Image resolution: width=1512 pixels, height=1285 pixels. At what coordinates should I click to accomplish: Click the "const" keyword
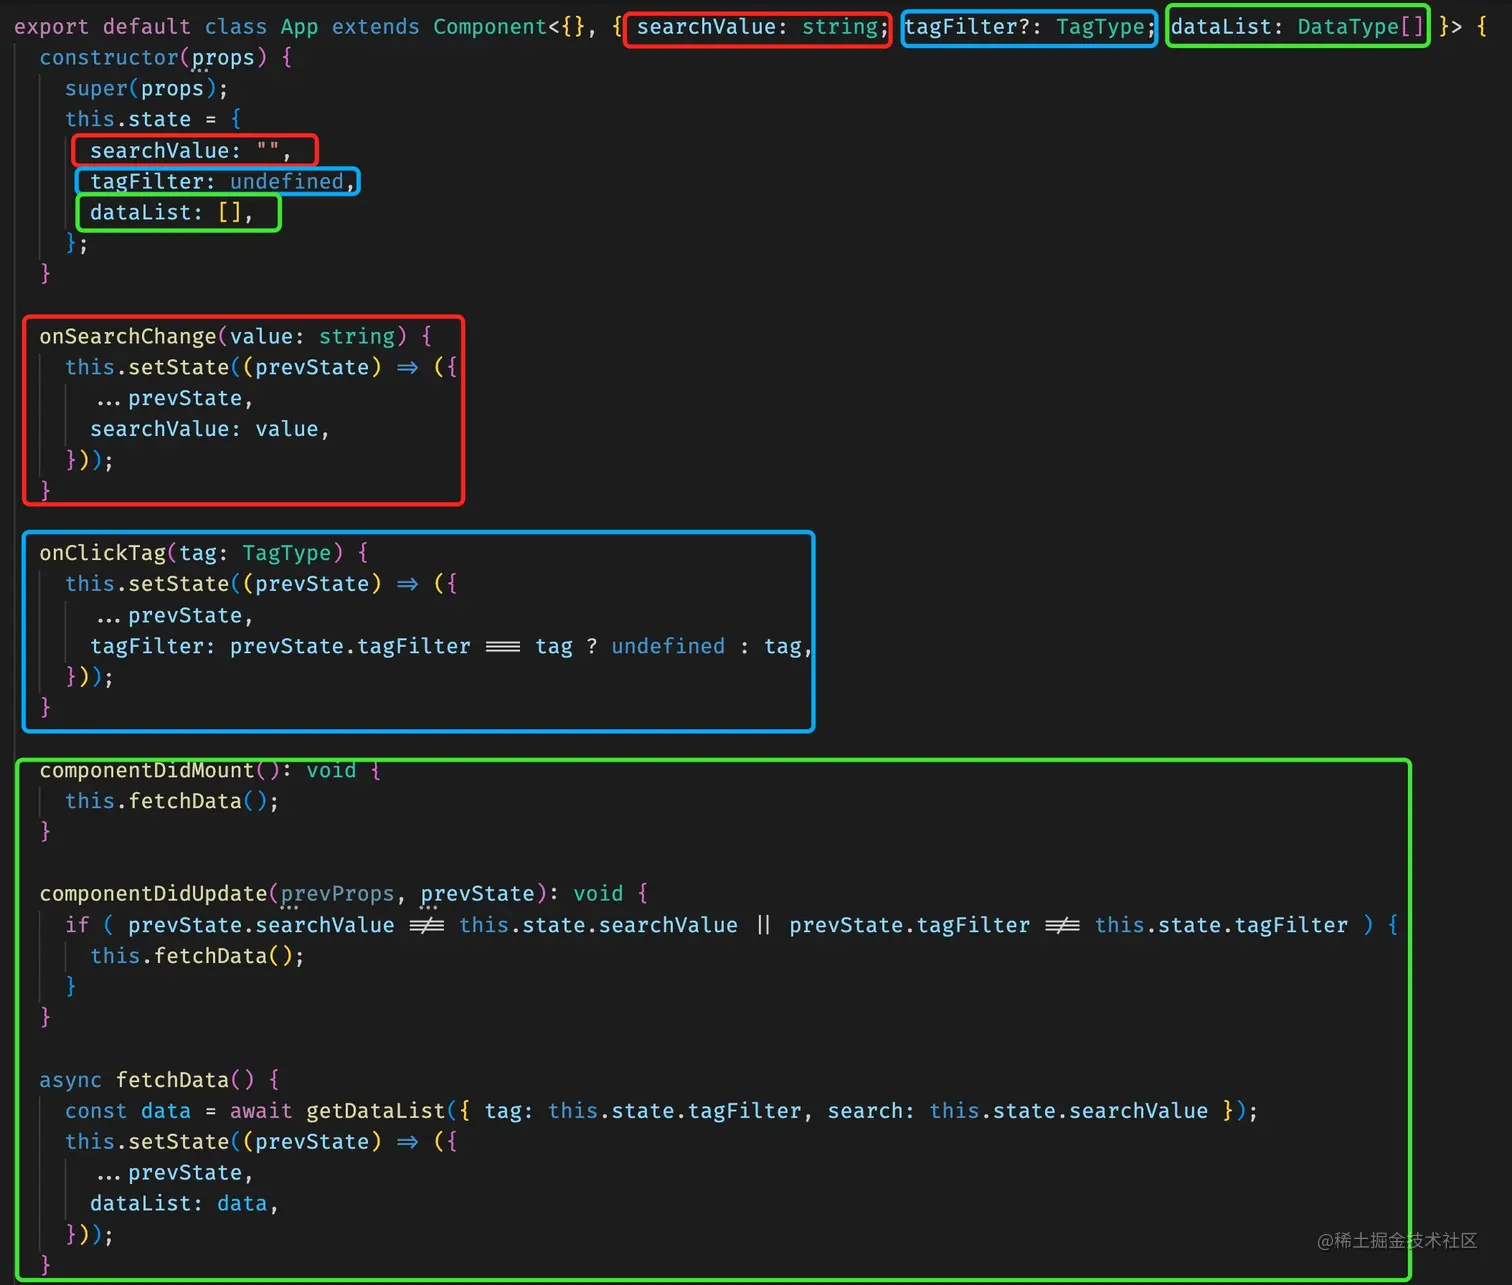(96, 1112)
